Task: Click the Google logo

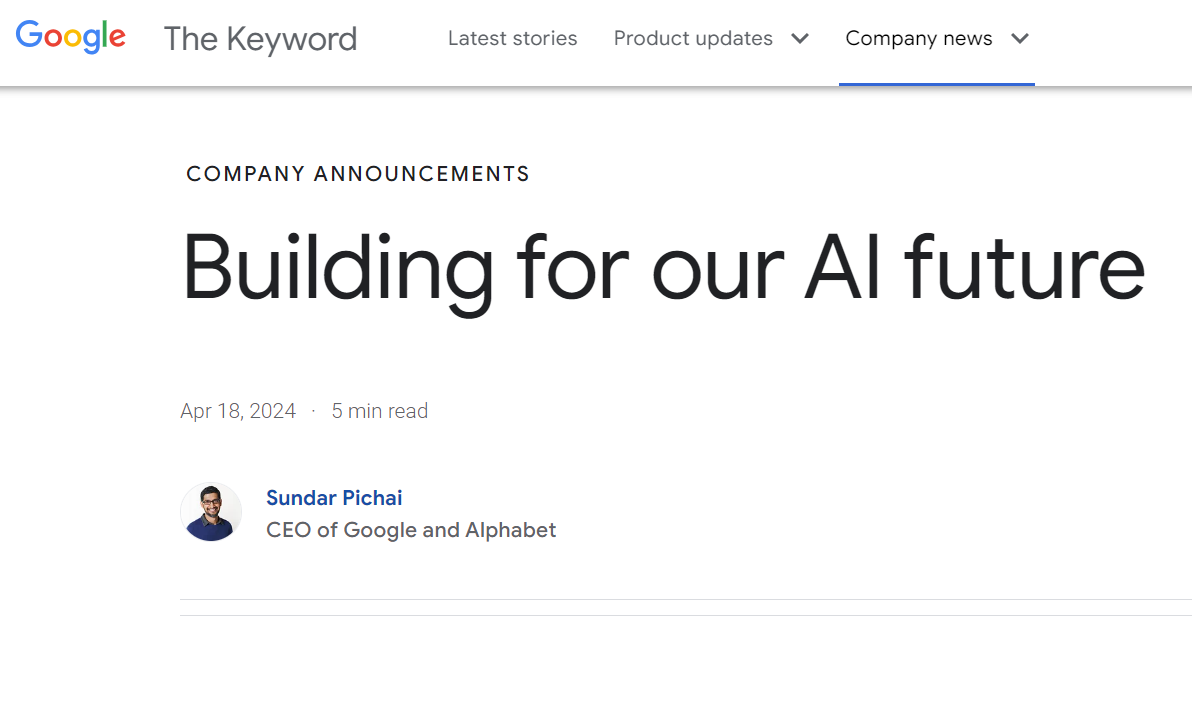Action: 71,36
